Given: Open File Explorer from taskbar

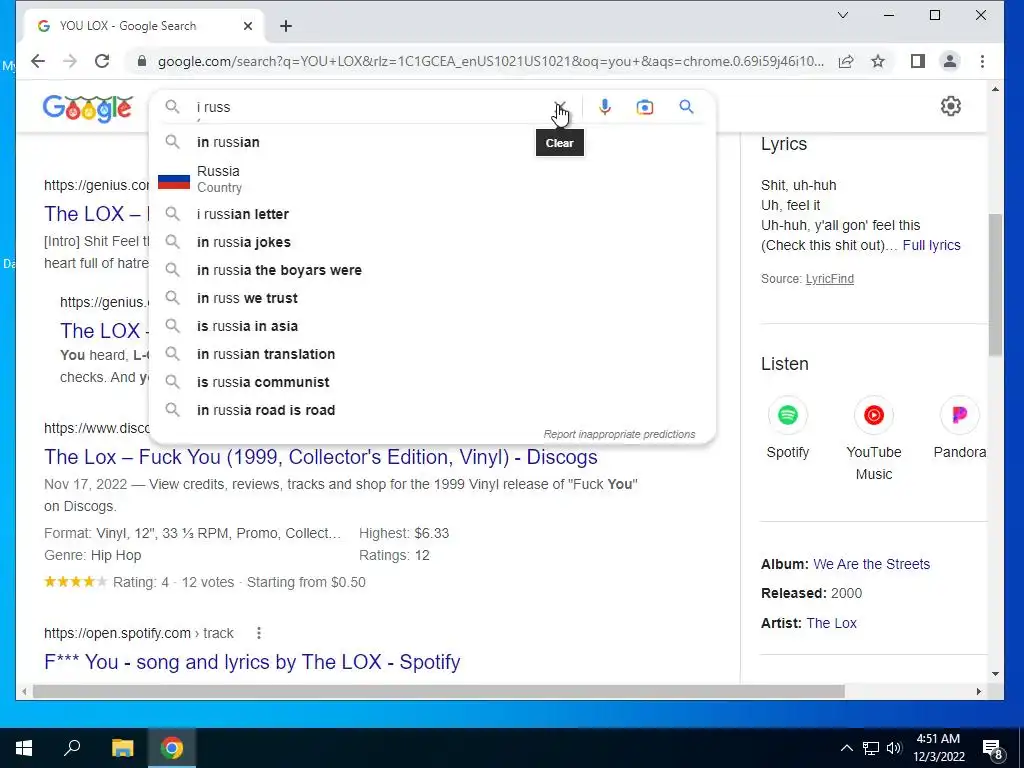Looking at the screenshot, I should [x=122, y=748].
